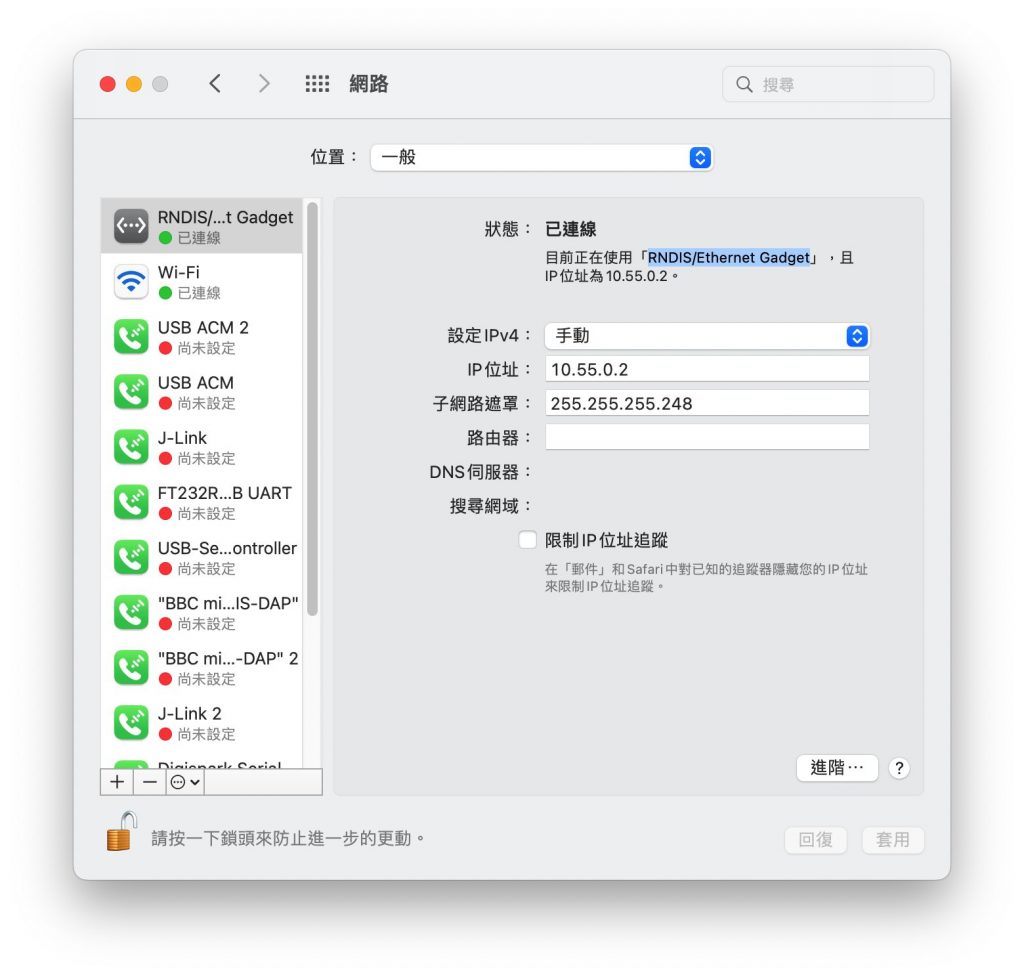The image size is (1024, 977).
Task: Click the lock icon to prevent changes
Action: (121, 831)
